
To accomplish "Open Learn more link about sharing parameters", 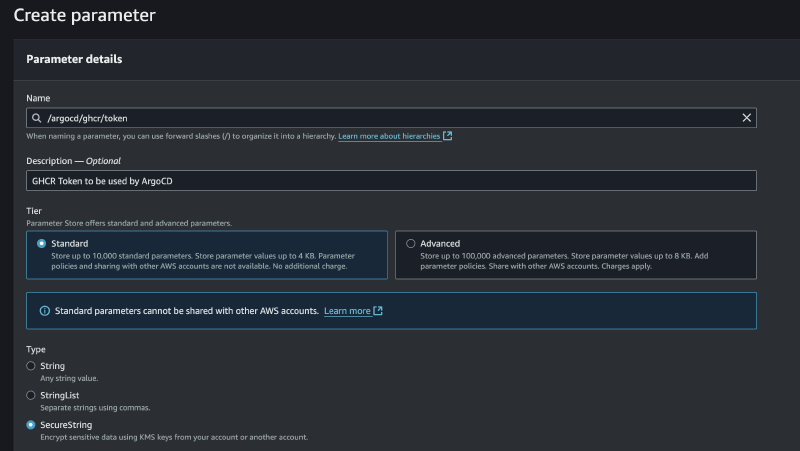I will click(347, 311).
